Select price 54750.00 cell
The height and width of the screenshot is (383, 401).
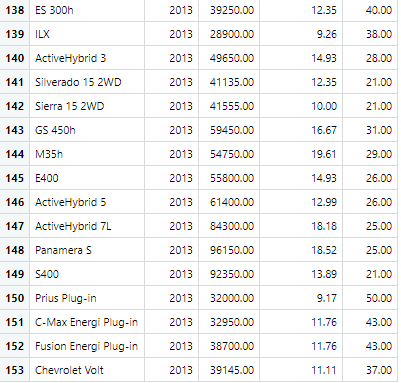pos(229,154)
